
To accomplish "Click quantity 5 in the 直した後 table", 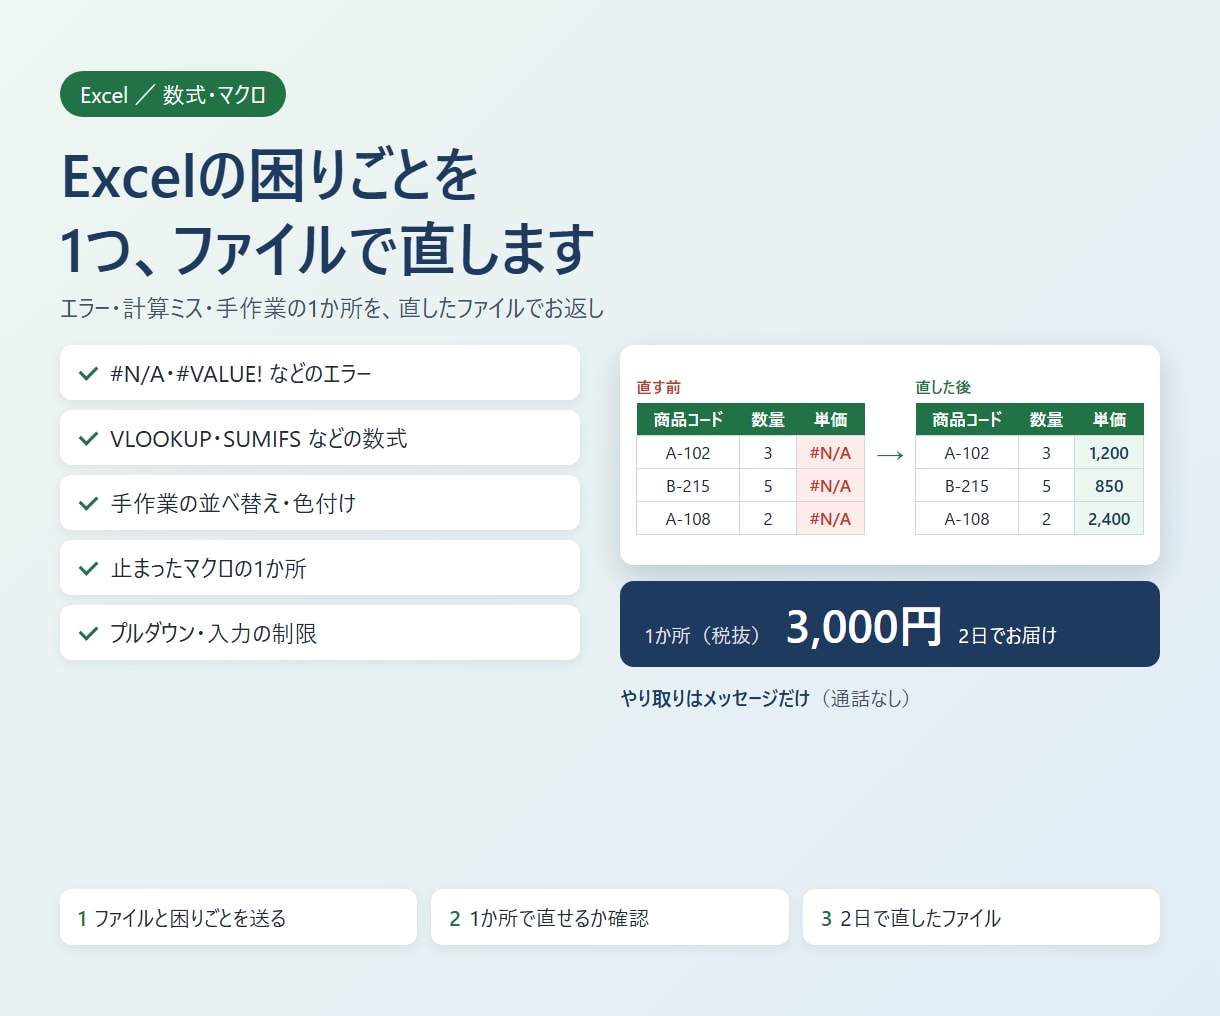I will coord(1046,486).
